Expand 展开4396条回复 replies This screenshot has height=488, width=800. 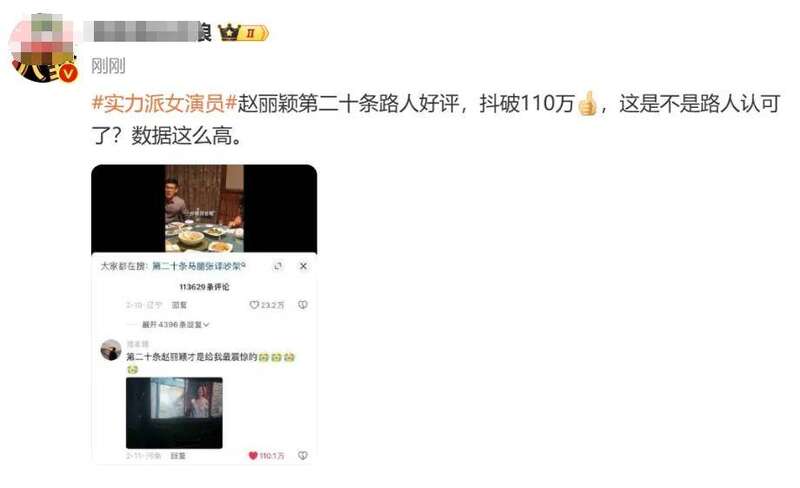pyautogui.click(x=176, y=325)
